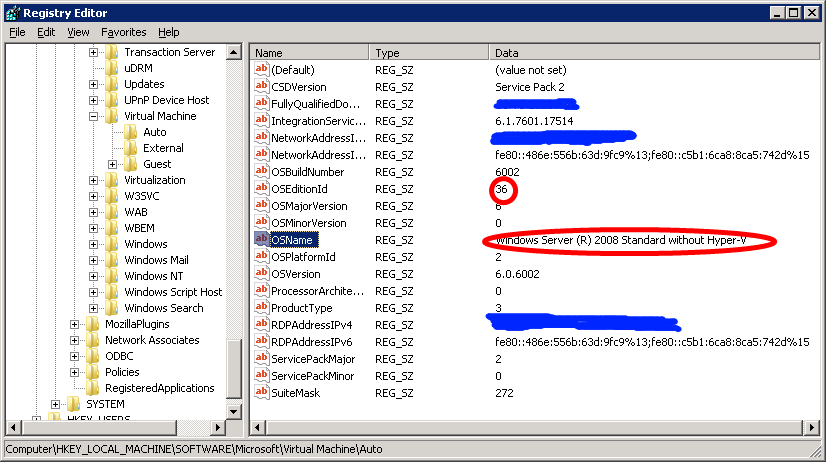Select the External folder icon
The height and width of the screenshot is (462, 826).
point(131,148)
